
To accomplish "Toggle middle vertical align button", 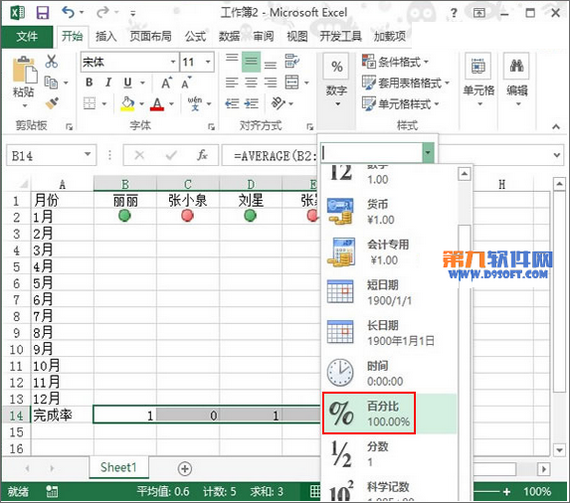I will [251, 62].
